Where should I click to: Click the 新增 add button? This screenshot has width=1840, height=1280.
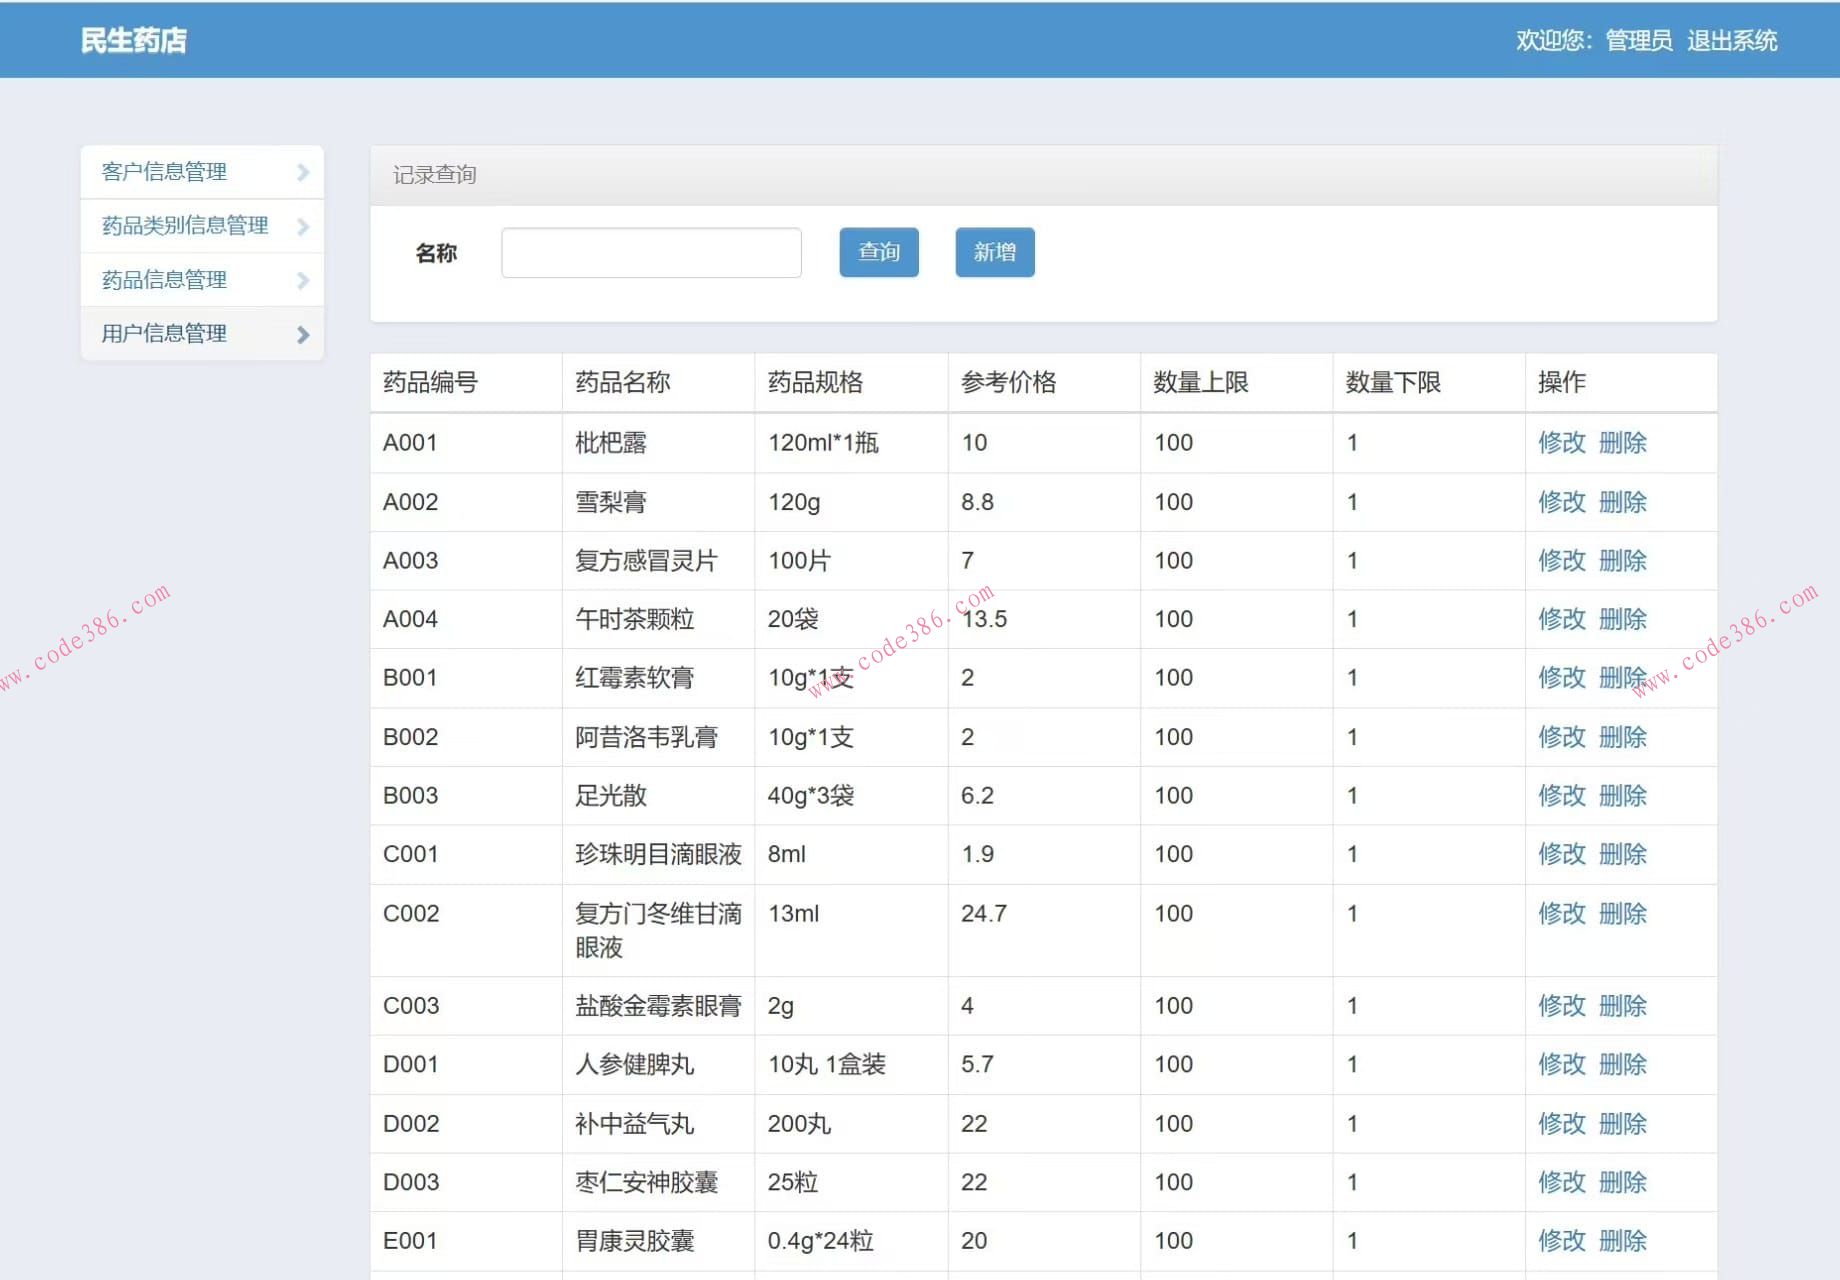point(994,252)
